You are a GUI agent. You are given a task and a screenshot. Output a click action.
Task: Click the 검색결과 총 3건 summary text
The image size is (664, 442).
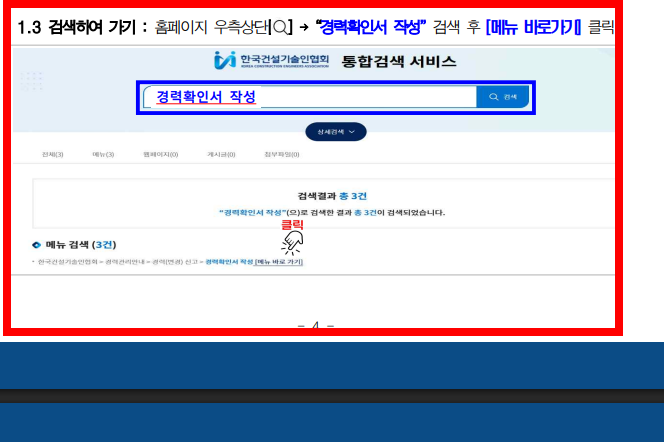[332, 196]
